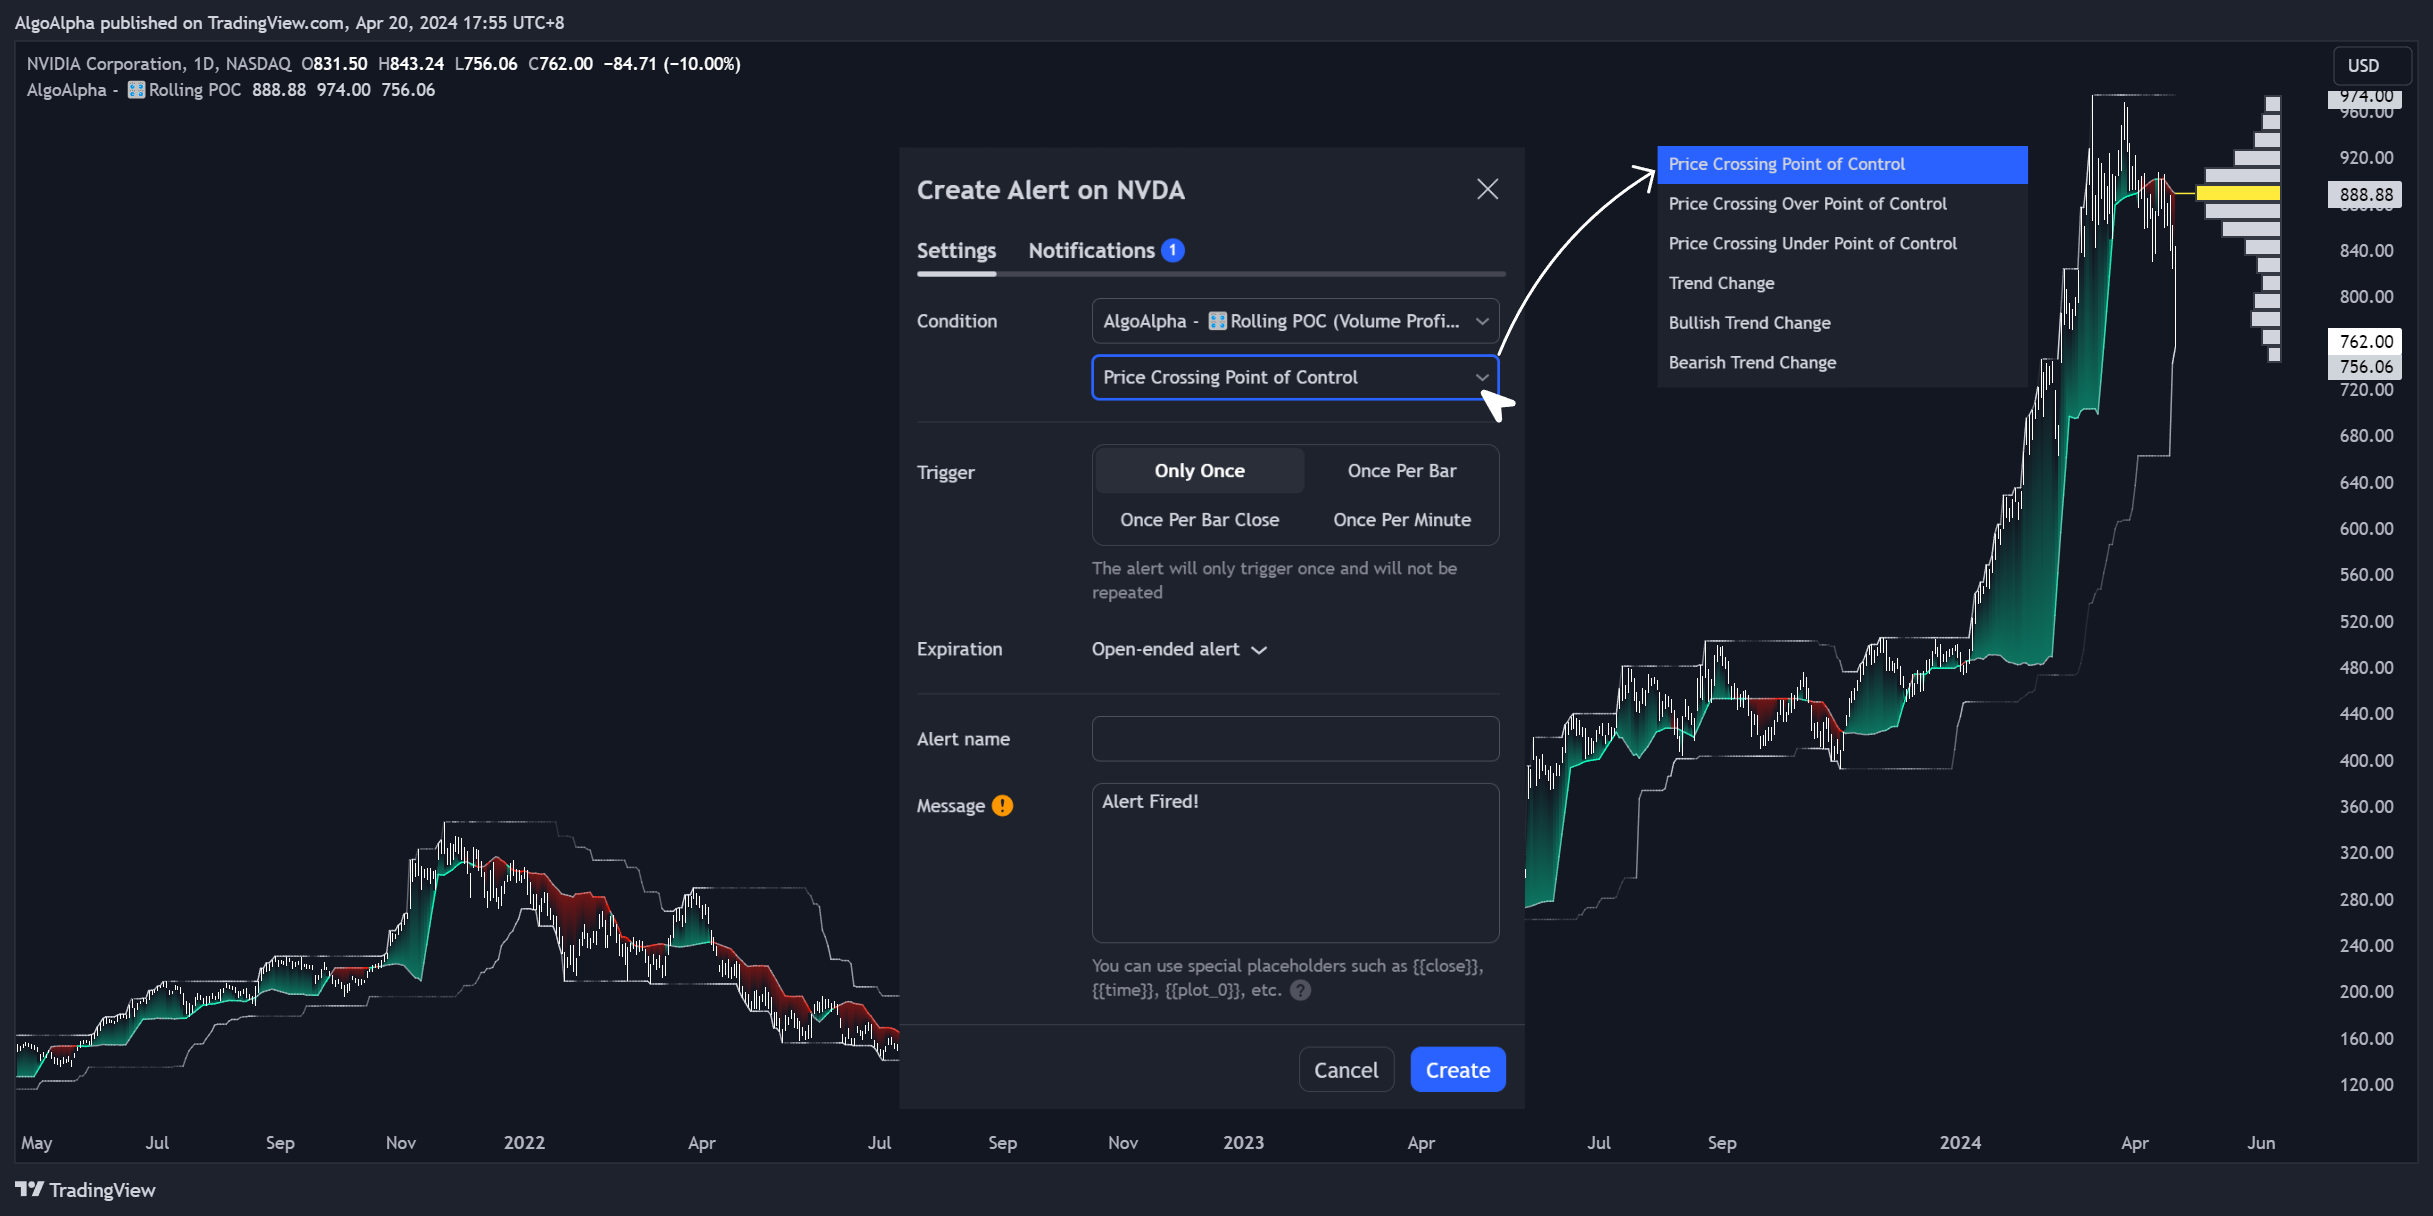Screen dimensions: 2433x1216
Task: Choose Bullish Trend Change option
Action: (x=1842, y=323)
